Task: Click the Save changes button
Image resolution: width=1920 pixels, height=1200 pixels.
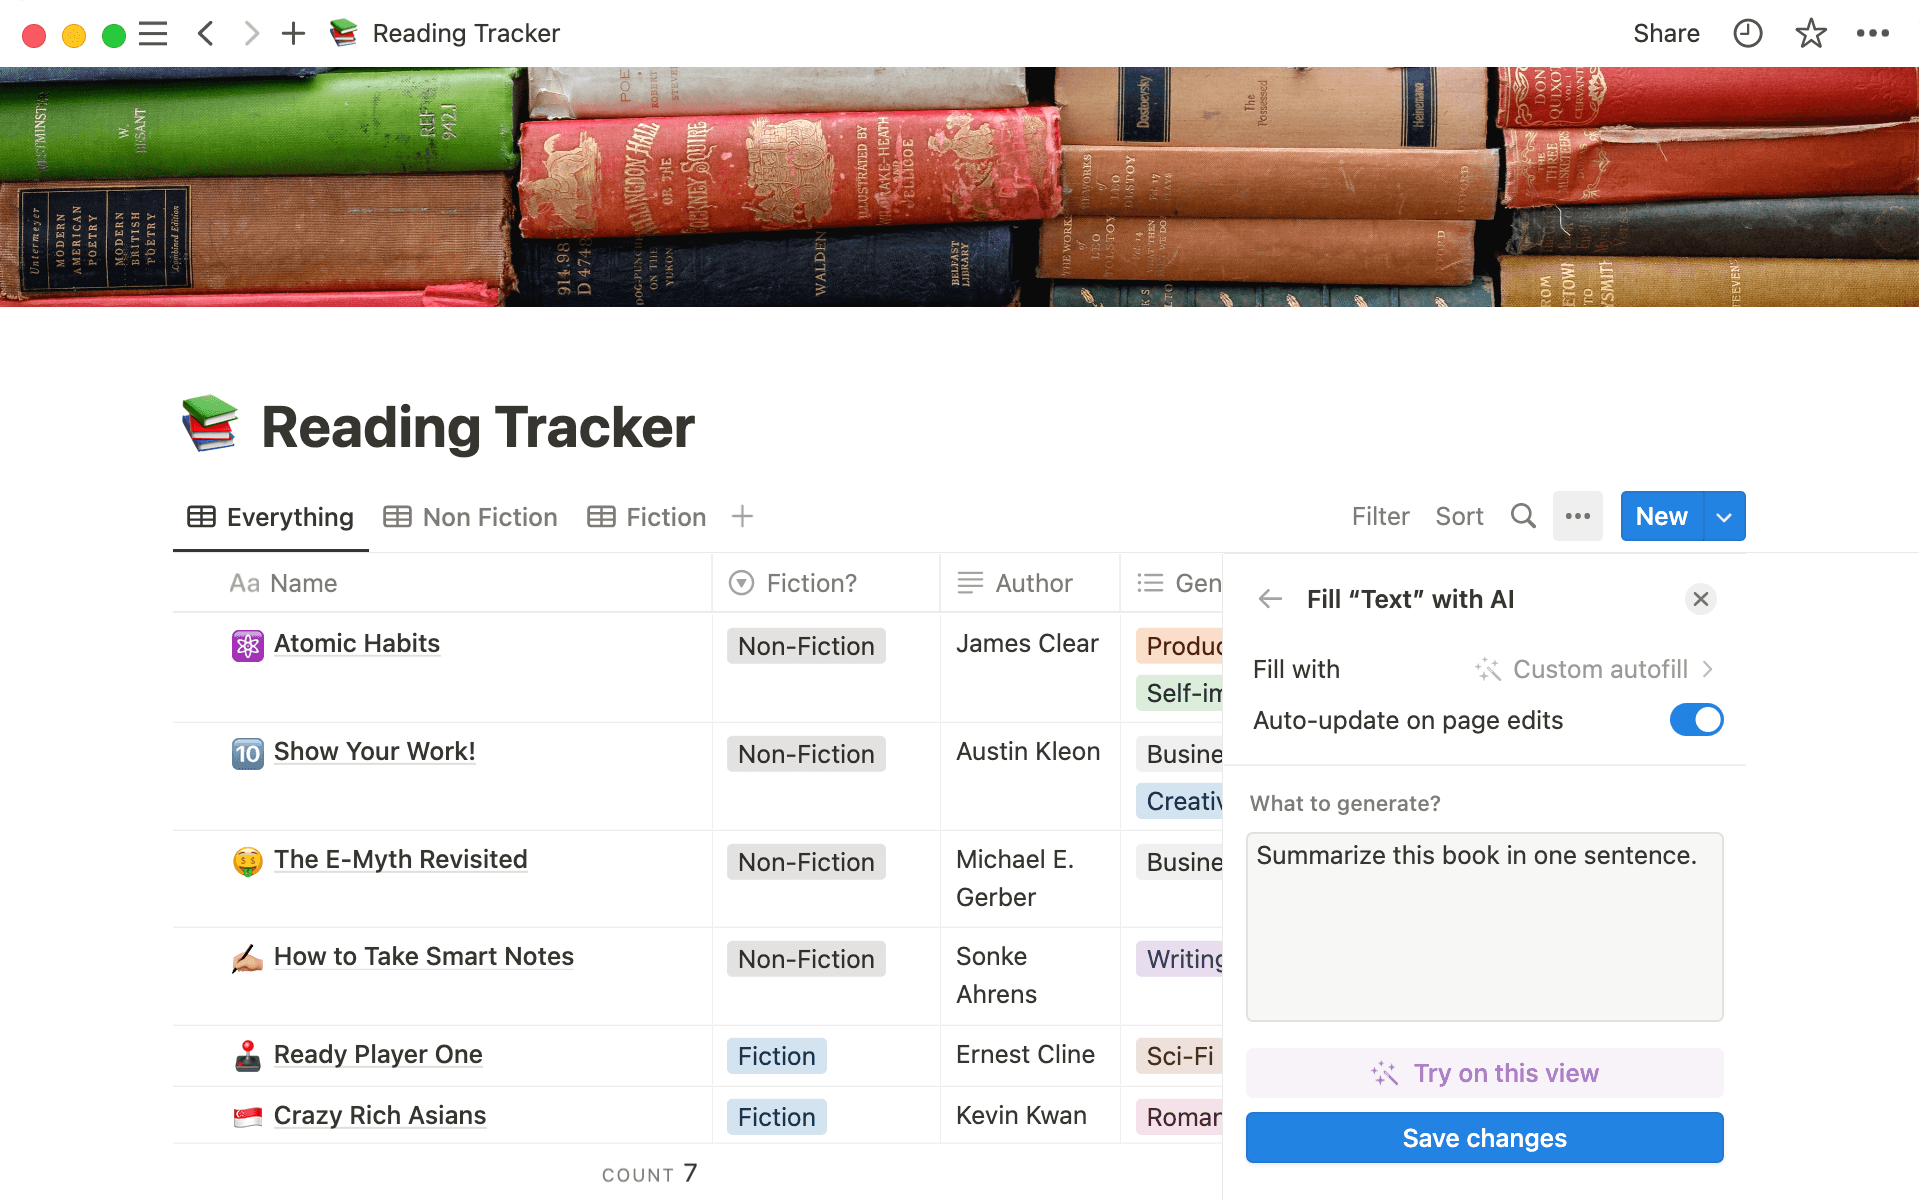Action: (1484, 1137)
